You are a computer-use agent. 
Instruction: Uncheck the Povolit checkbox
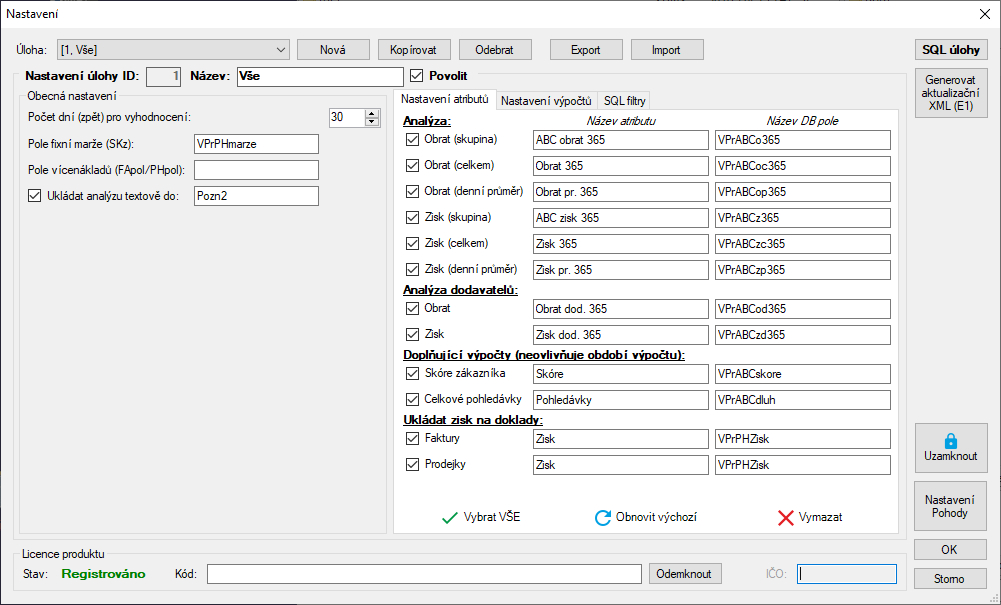click(418, 76)
